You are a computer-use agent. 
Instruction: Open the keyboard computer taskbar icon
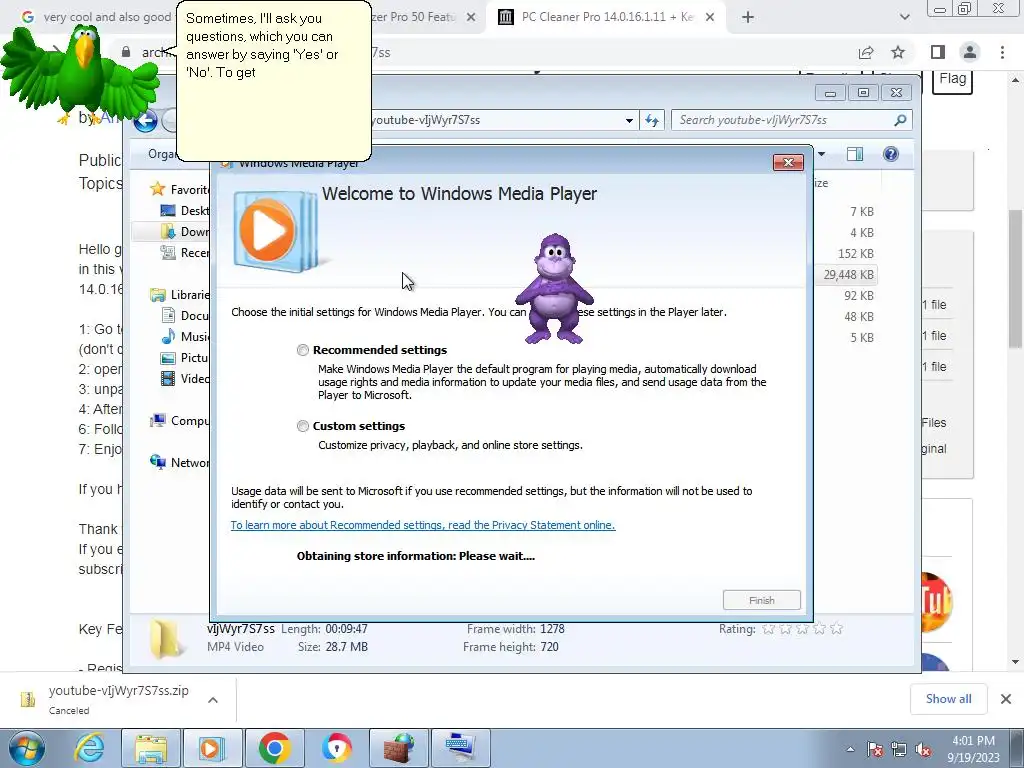point(461,748)
